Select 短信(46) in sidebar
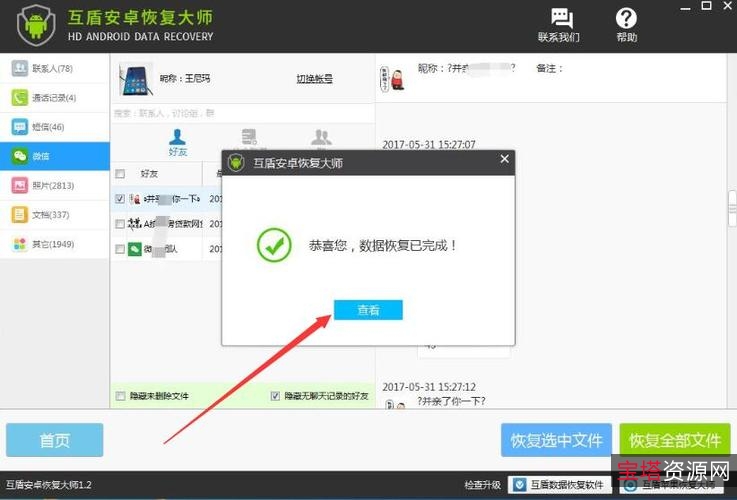737x500 pixels. tap(55, 127)
